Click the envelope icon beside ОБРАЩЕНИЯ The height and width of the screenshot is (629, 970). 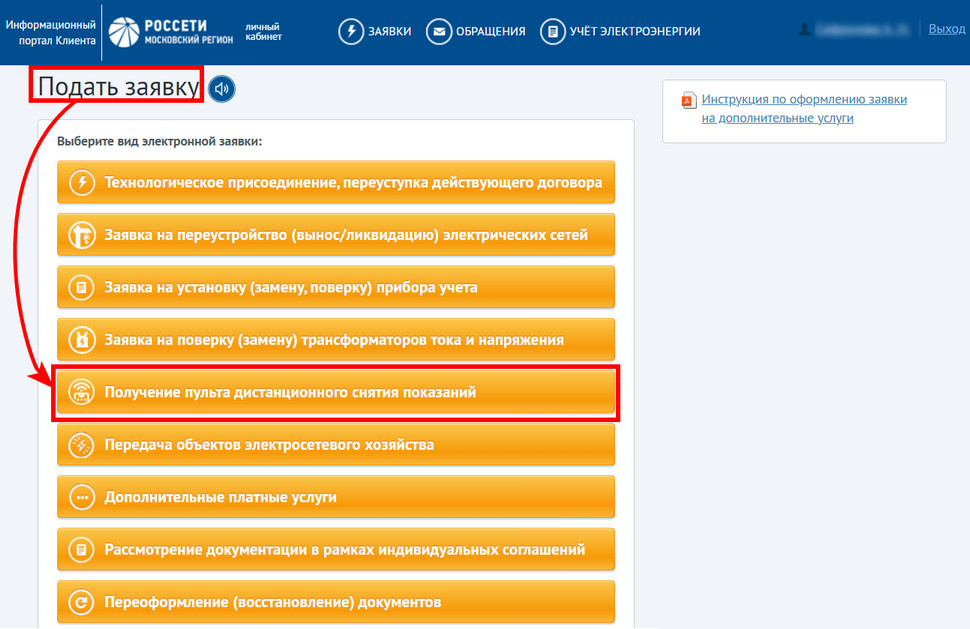[439, 32]
